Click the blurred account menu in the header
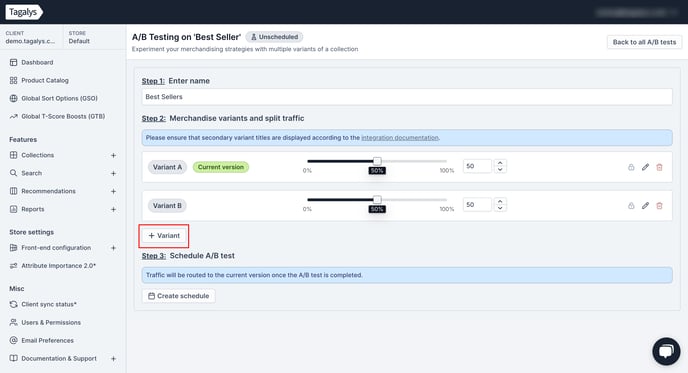688x373 pixels. (637, 12)
